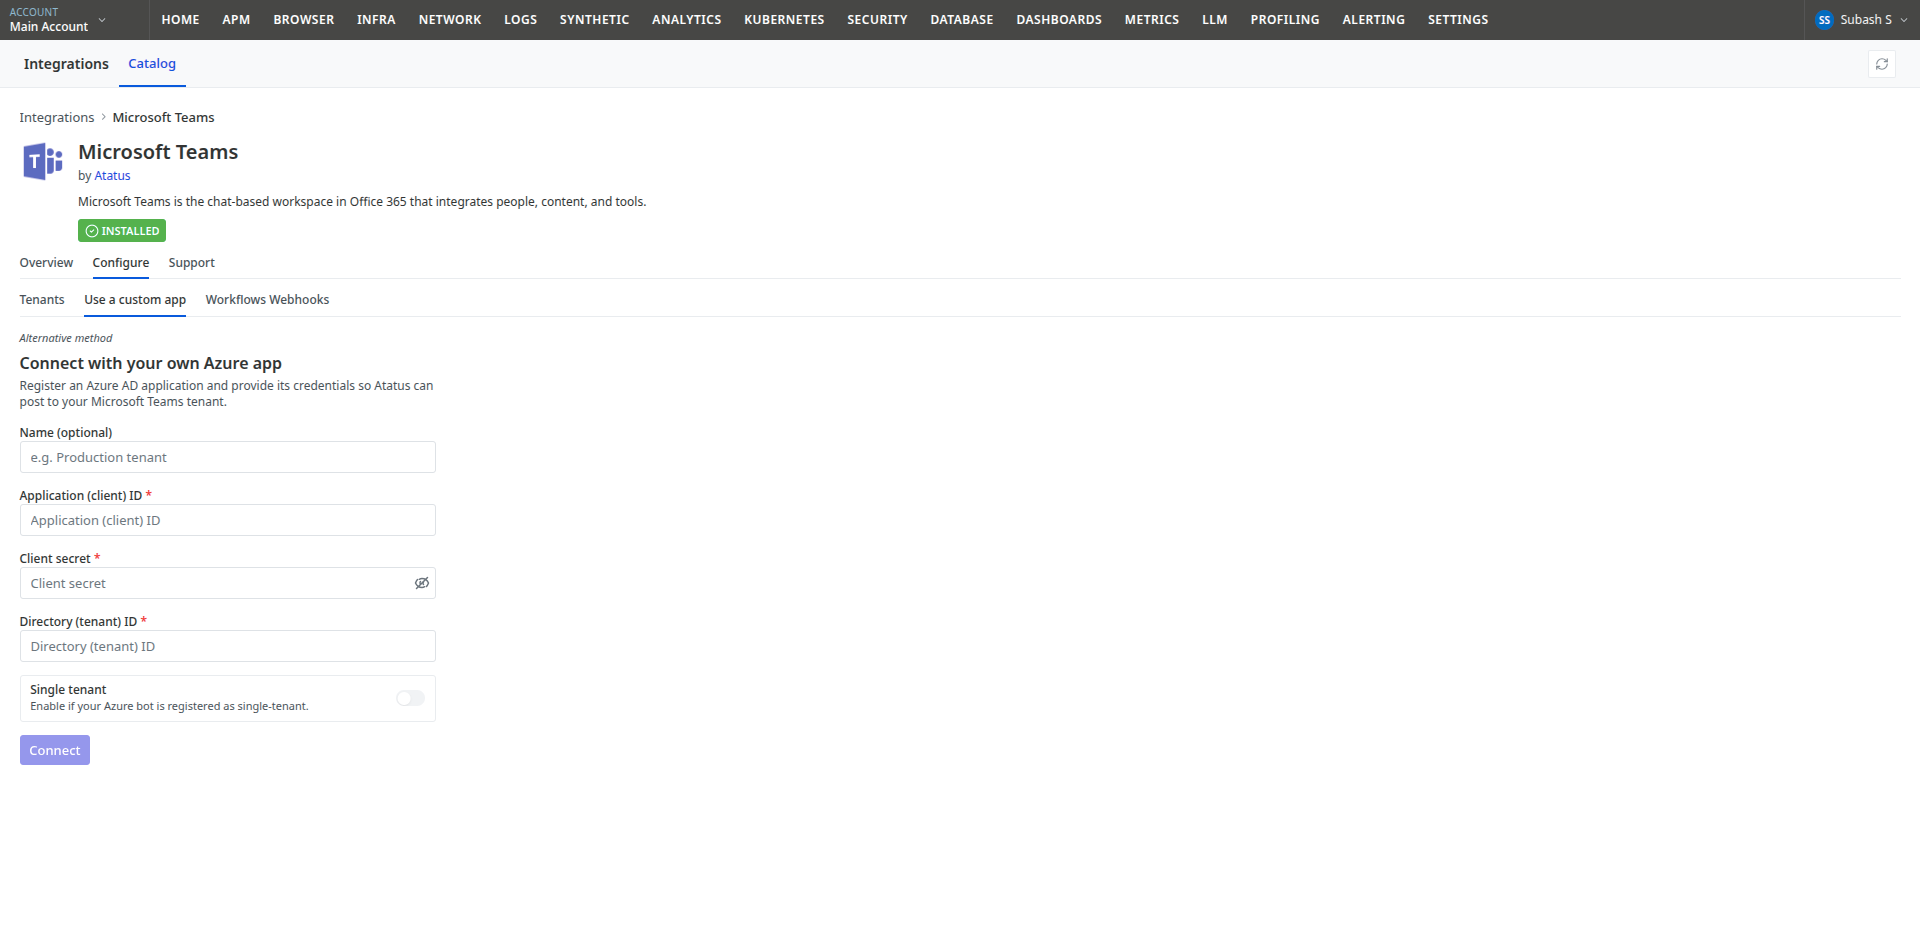Click the Alternative method label
The width and height of the screenshot is (1920, 927).
66,338
